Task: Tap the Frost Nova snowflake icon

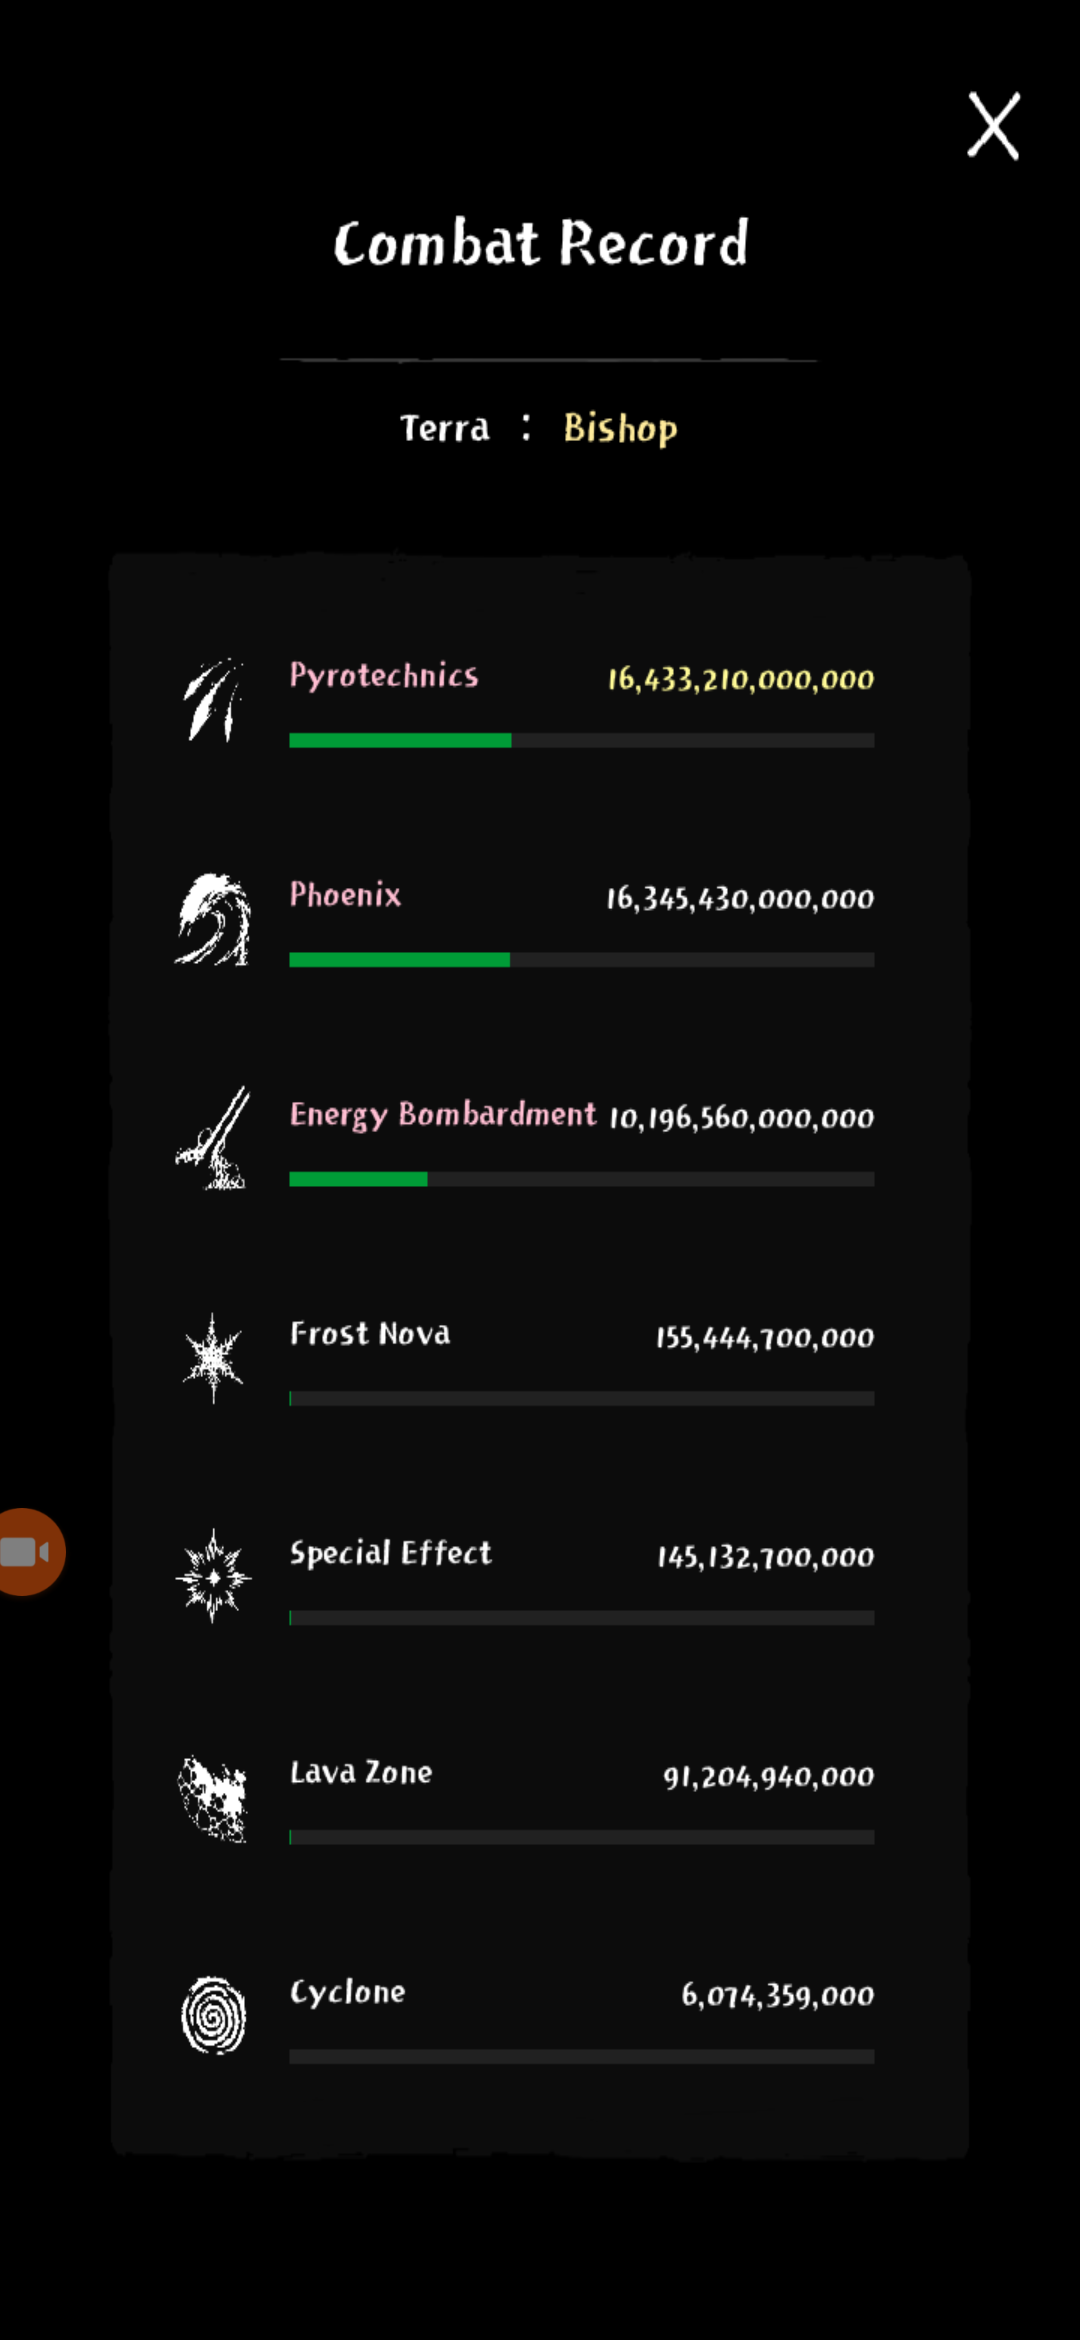Action: [x=213, y=1358]
